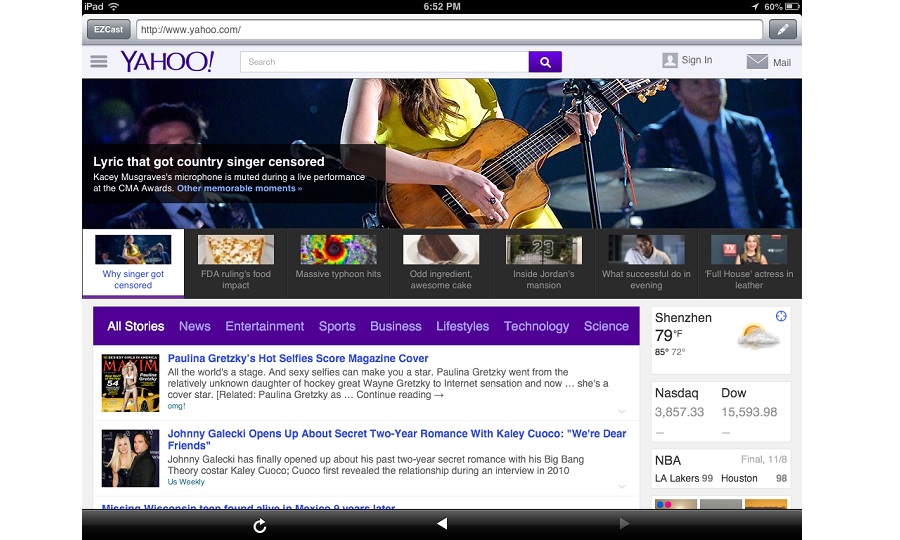Open Paulina Gretzky magazine cover article
Viewport: 900px width, 540px height.
point(298,358)
